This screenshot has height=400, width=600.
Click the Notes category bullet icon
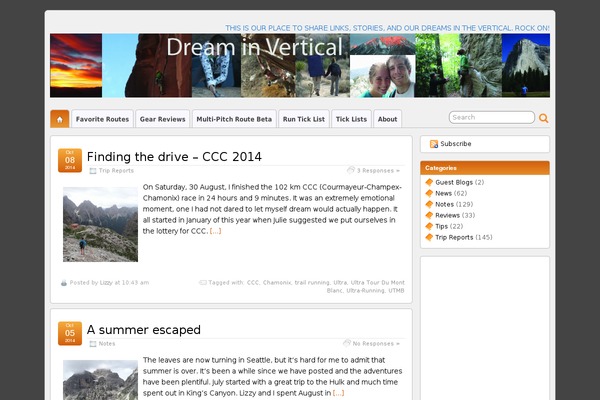(429, 204)
